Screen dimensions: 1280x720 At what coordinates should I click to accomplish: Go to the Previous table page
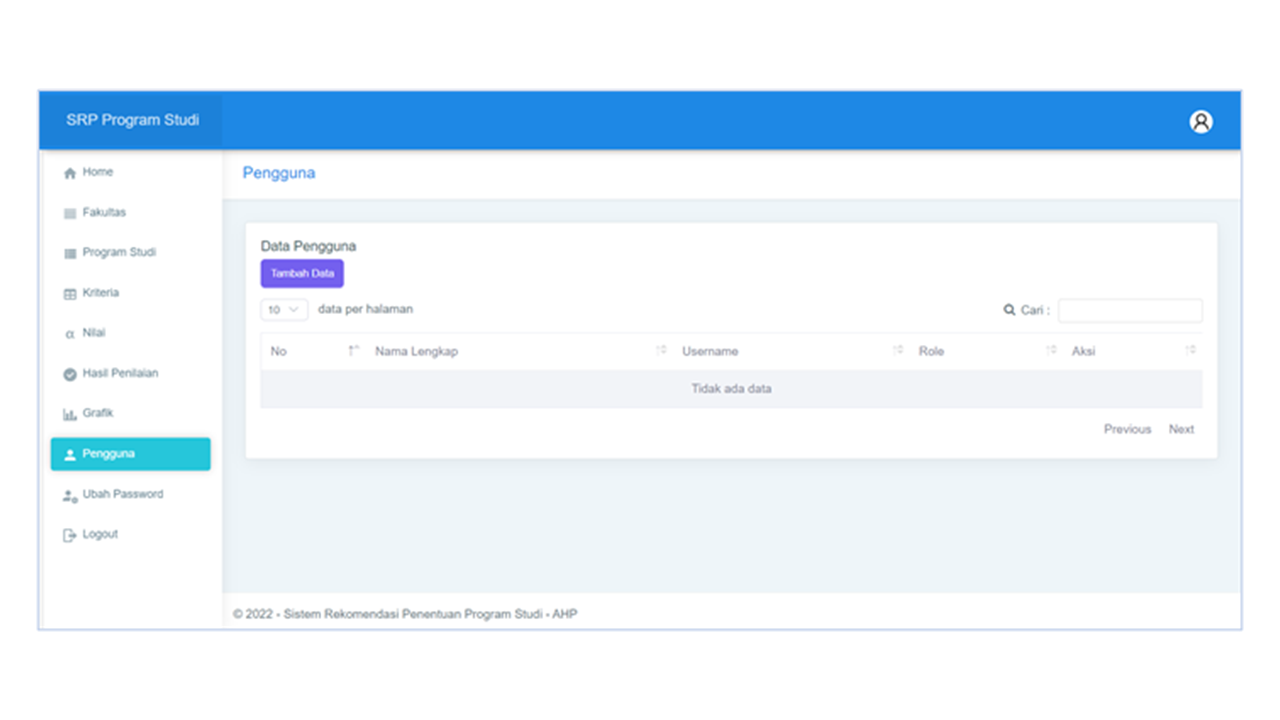[x=1127, y=429]
